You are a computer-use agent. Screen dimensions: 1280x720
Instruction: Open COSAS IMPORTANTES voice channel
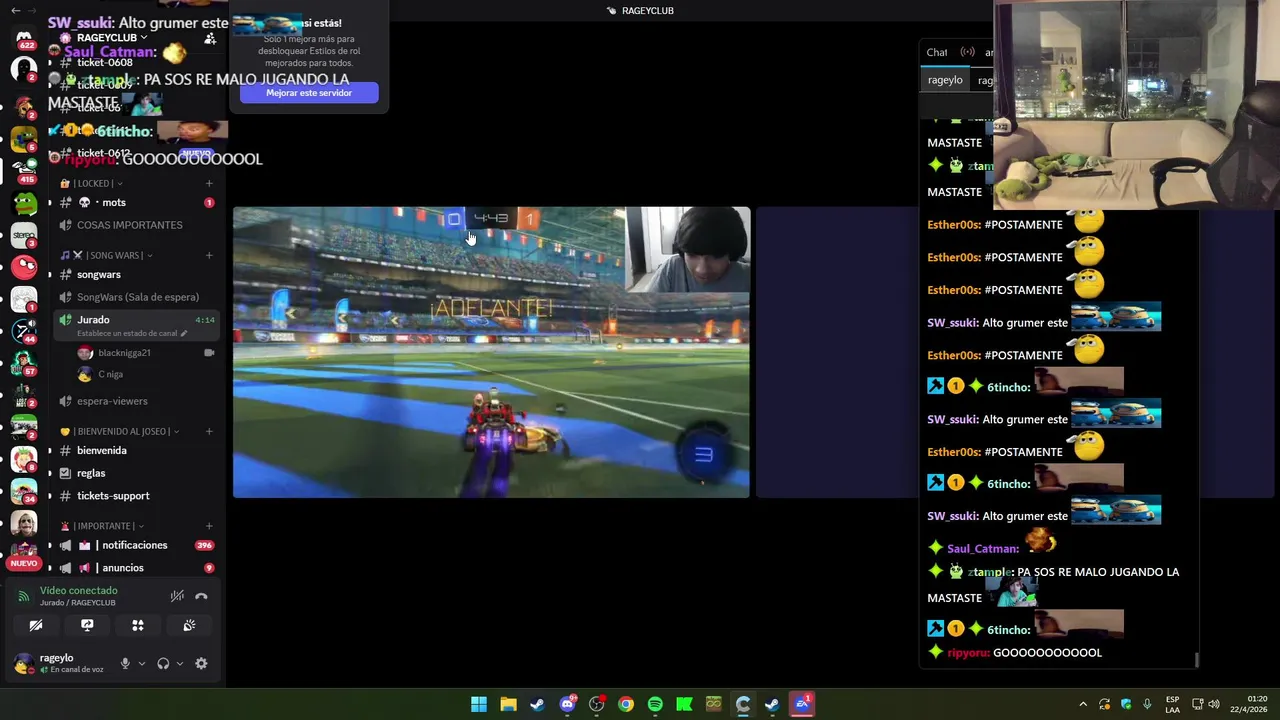[x=136, y=225]
